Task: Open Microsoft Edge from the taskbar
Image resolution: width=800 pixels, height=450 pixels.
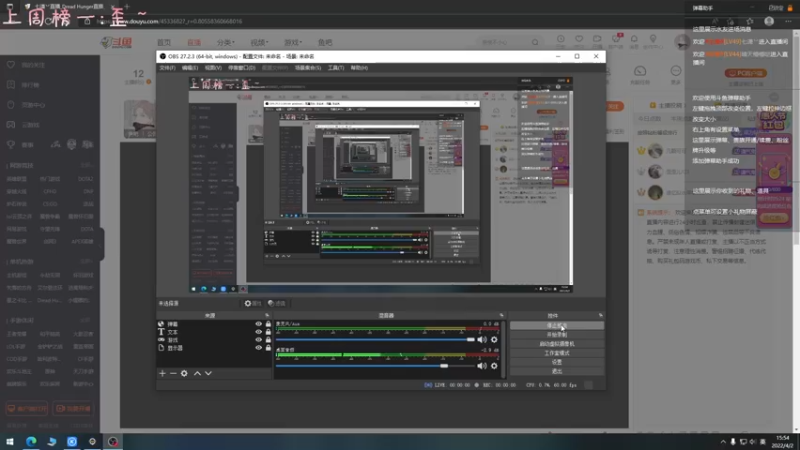Action: pyautogui.click(x=31, y=442)
